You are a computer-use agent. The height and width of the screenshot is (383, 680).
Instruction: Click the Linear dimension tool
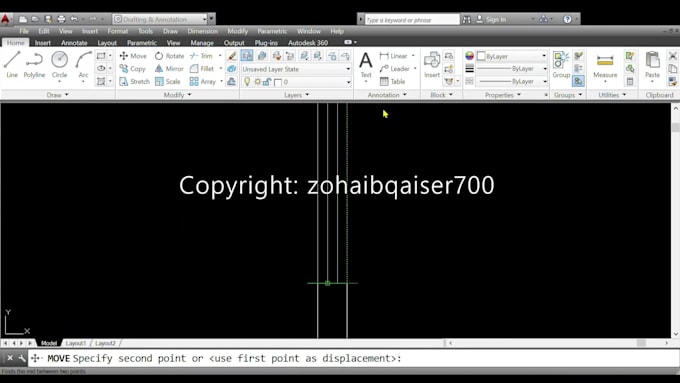tap(394, 56)
